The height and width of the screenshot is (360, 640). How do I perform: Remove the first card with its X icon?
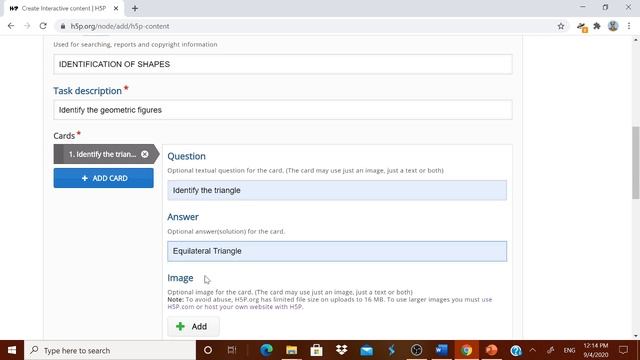[x=144, y=154]
